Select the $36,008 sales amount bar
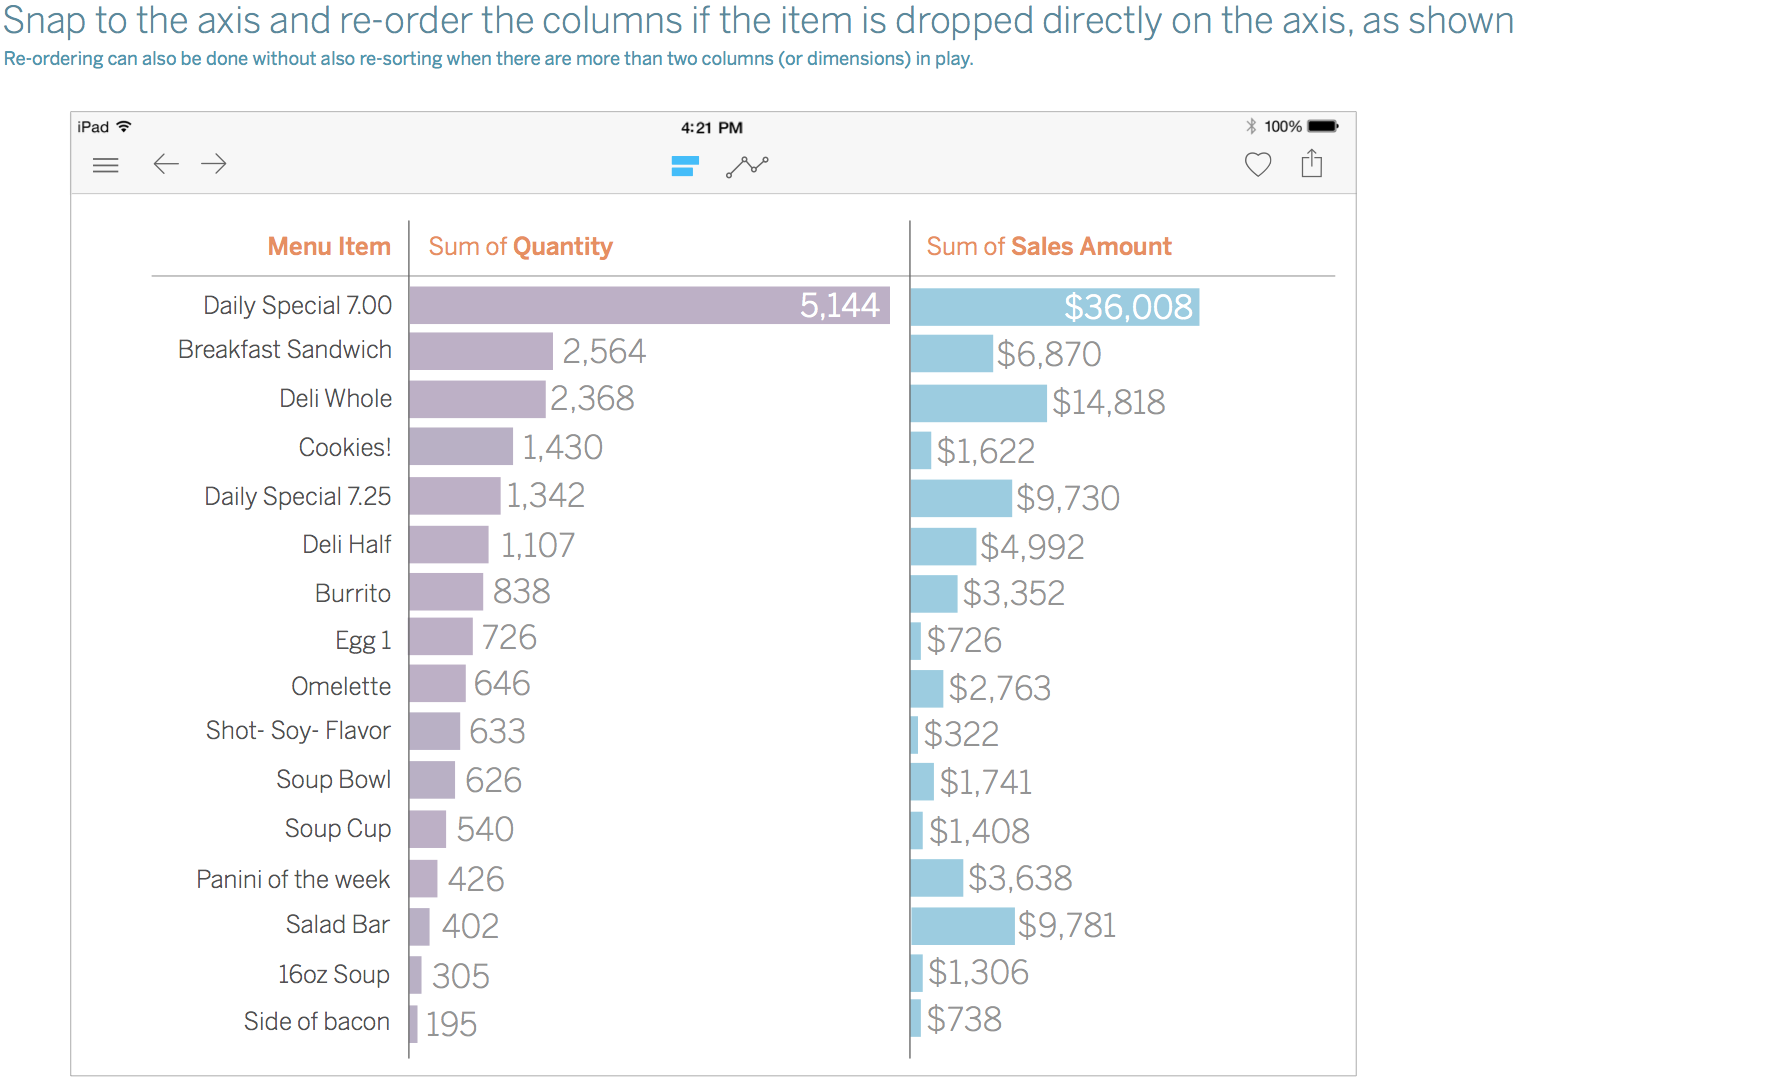 pos(1055,307)
